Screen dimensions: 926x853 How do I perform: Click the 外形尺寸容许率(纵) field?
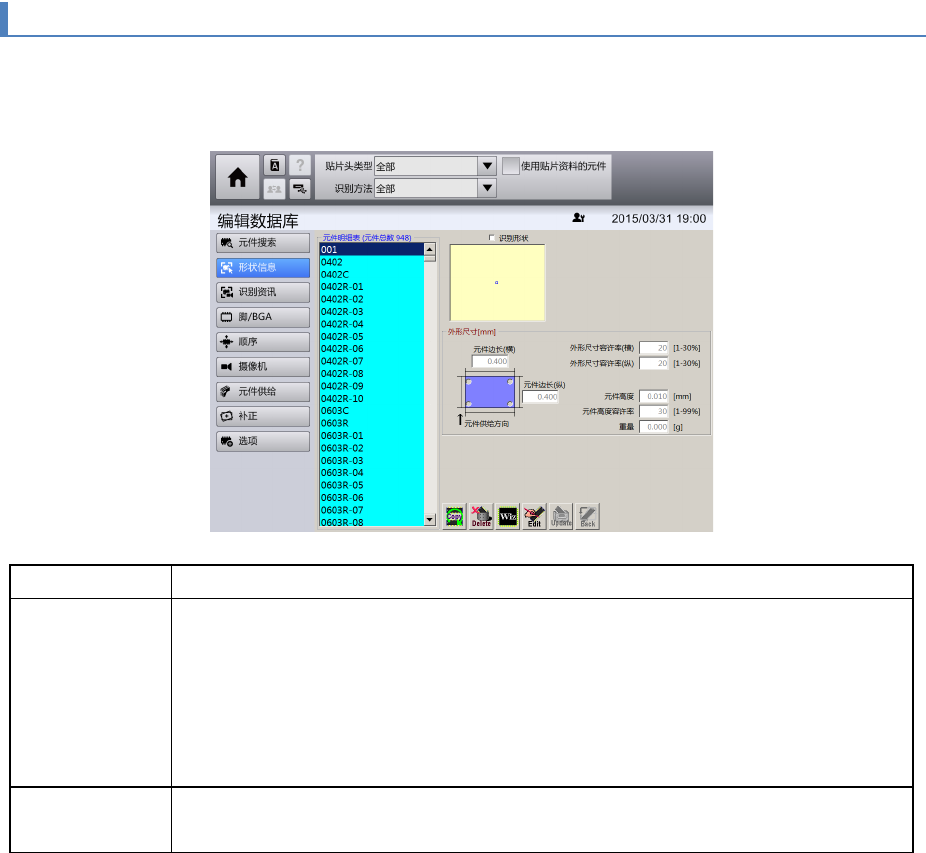coord(654,363)
